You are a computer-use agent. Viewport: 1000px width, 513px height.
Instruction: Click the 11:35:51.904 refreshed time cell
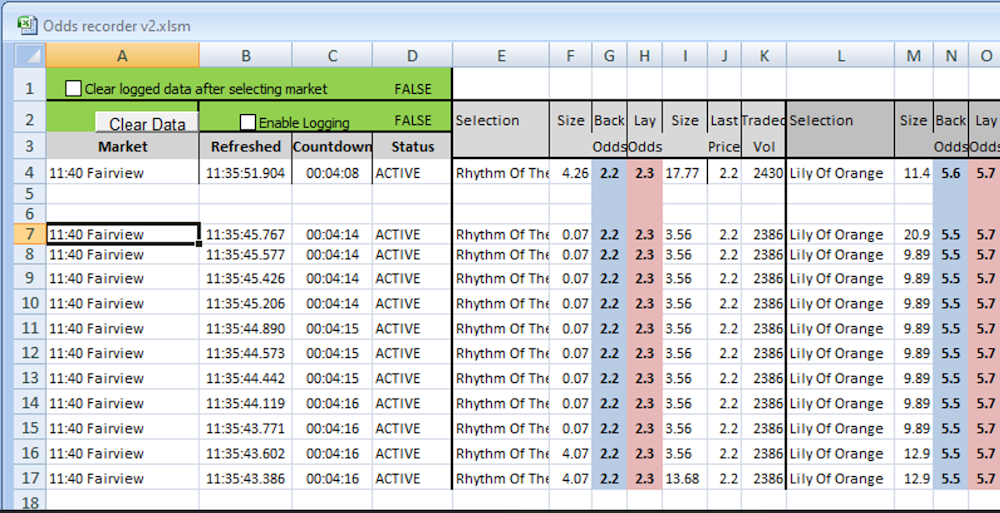[245, 173]
